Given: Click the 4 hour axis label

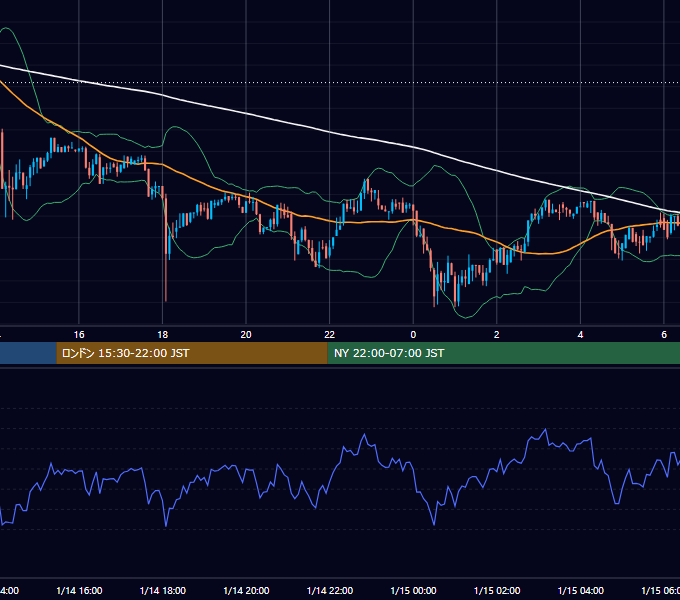Looking at the screenshot, I should (580, 335).
